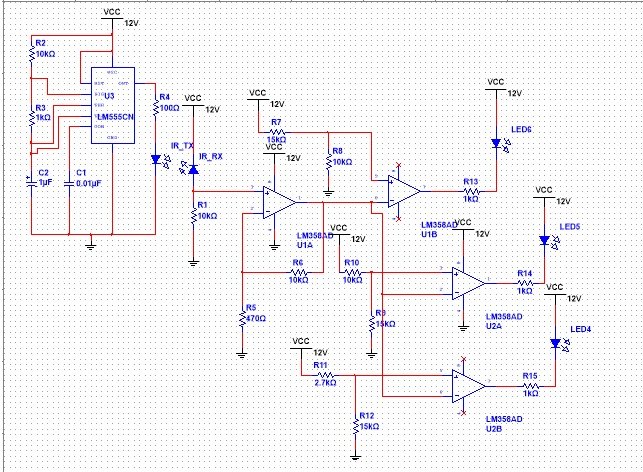Image resolution: width=643 pixels, height=472 pixels.
Task: Select resistor R12 symbol
Action: (x=356, y=426)
